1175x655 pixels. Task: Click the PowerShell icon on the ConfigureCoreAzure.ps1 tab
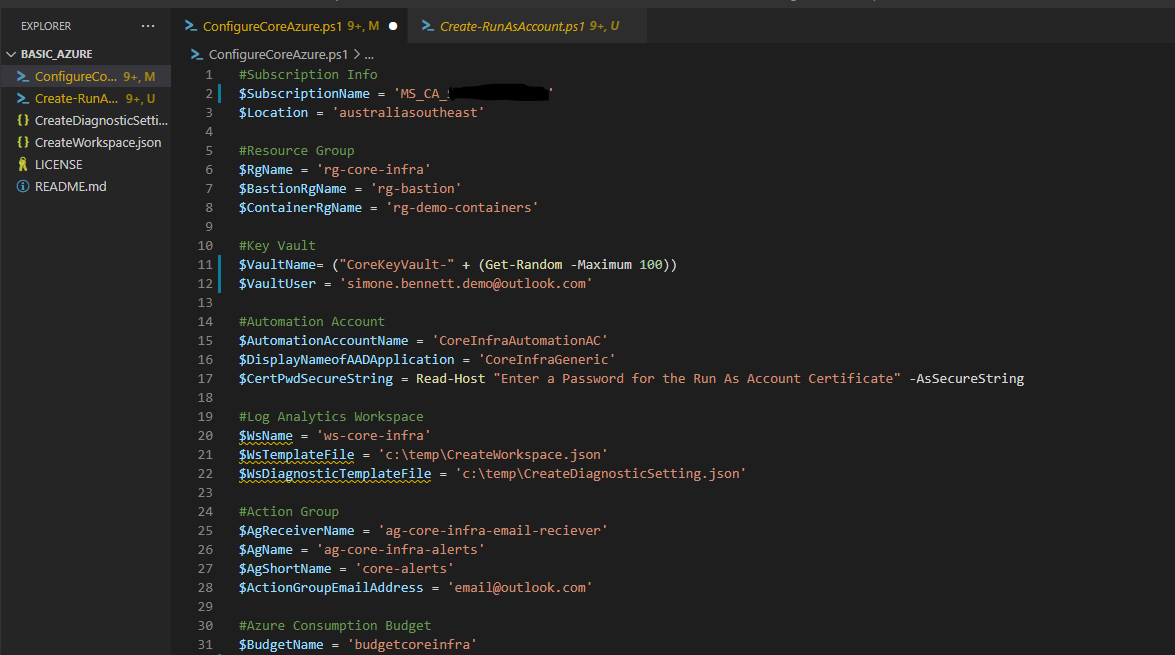189,26
